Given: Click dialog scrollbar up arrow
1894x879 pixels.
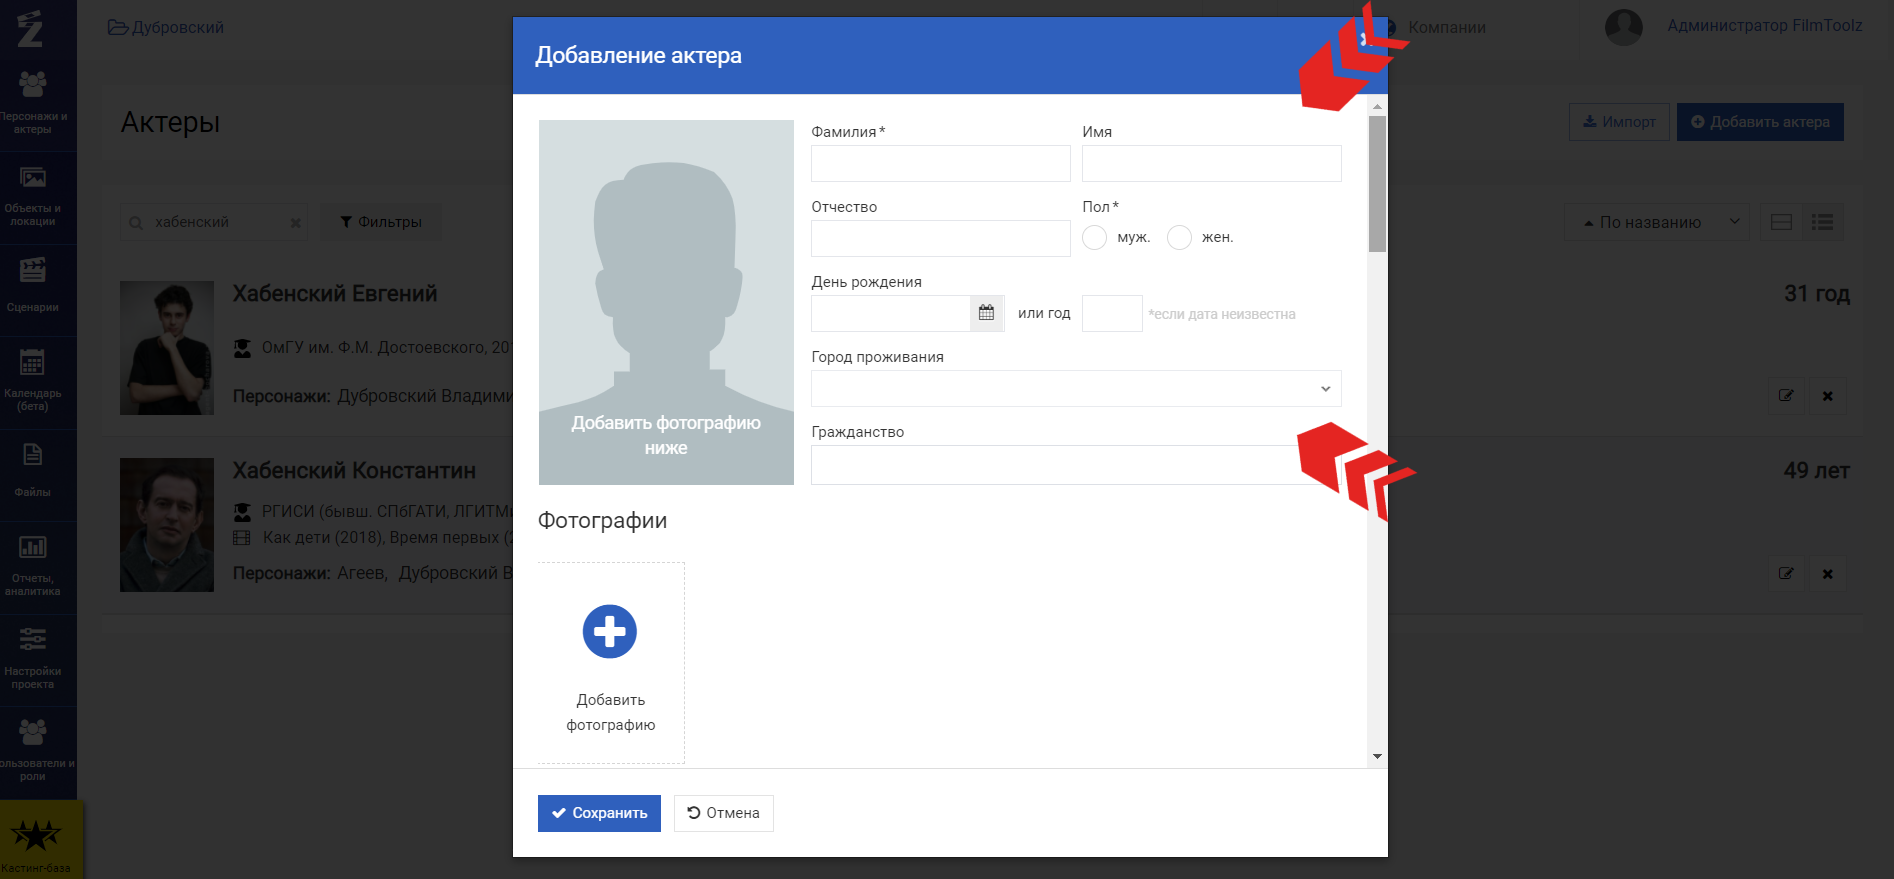Looking at the screenshot, I should click(x=1377, y=106).
